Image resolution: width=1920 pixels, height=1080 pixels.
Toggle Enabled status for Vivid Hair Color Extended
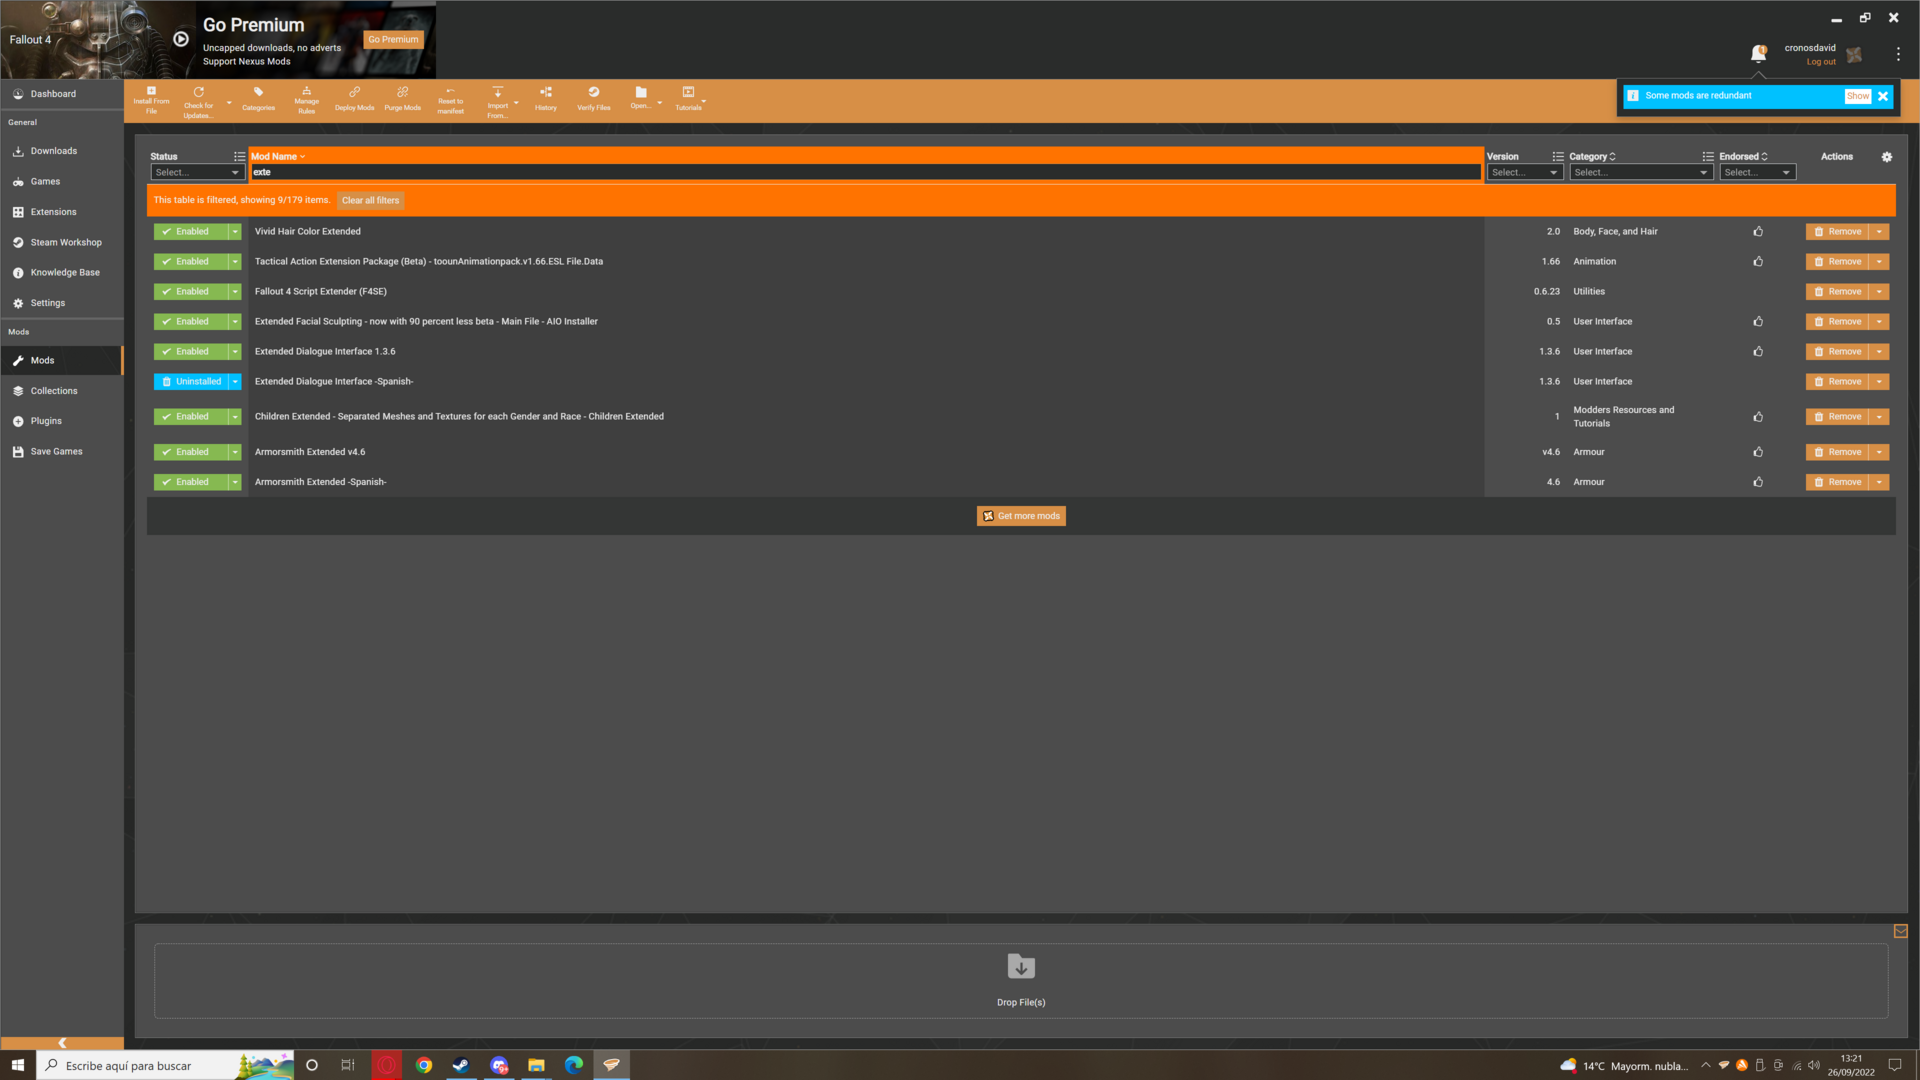(x=191, y=231)
